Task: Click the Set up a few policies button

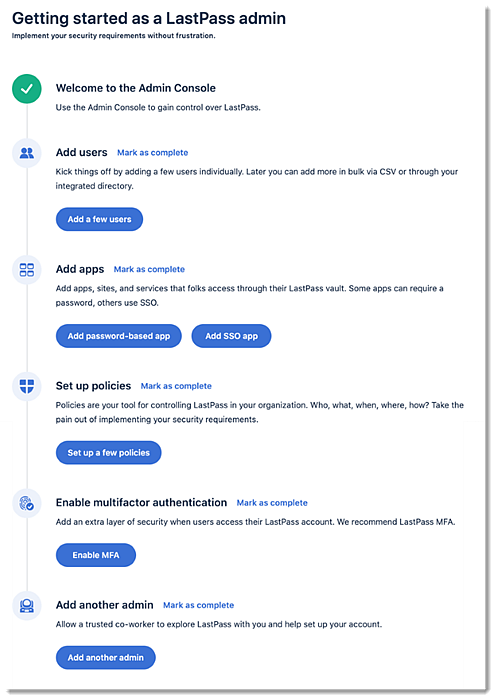Action: click(x=109, y=453)
